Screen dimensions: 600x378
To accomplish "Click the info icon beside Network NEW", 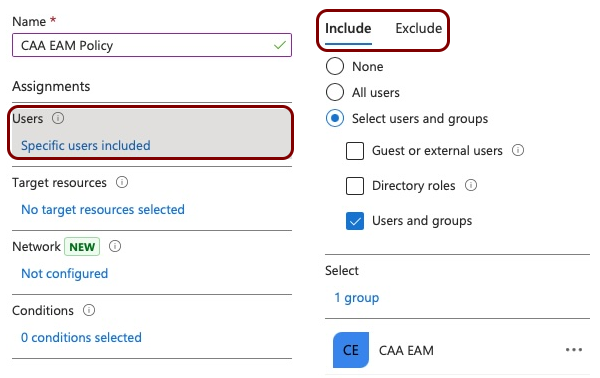I will (115, 246).
